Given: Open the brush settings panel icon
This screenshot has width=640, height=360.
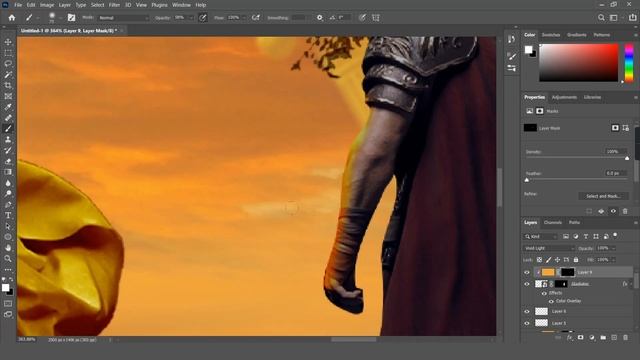Looking at the screenshot, I should click(71, 18).
